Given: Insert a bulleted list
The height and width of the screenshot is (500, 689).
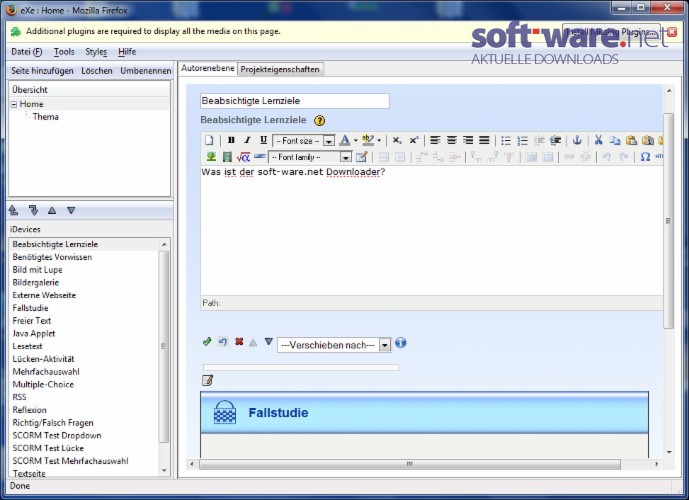Looking at the screenshot, I should coord(506,141).
